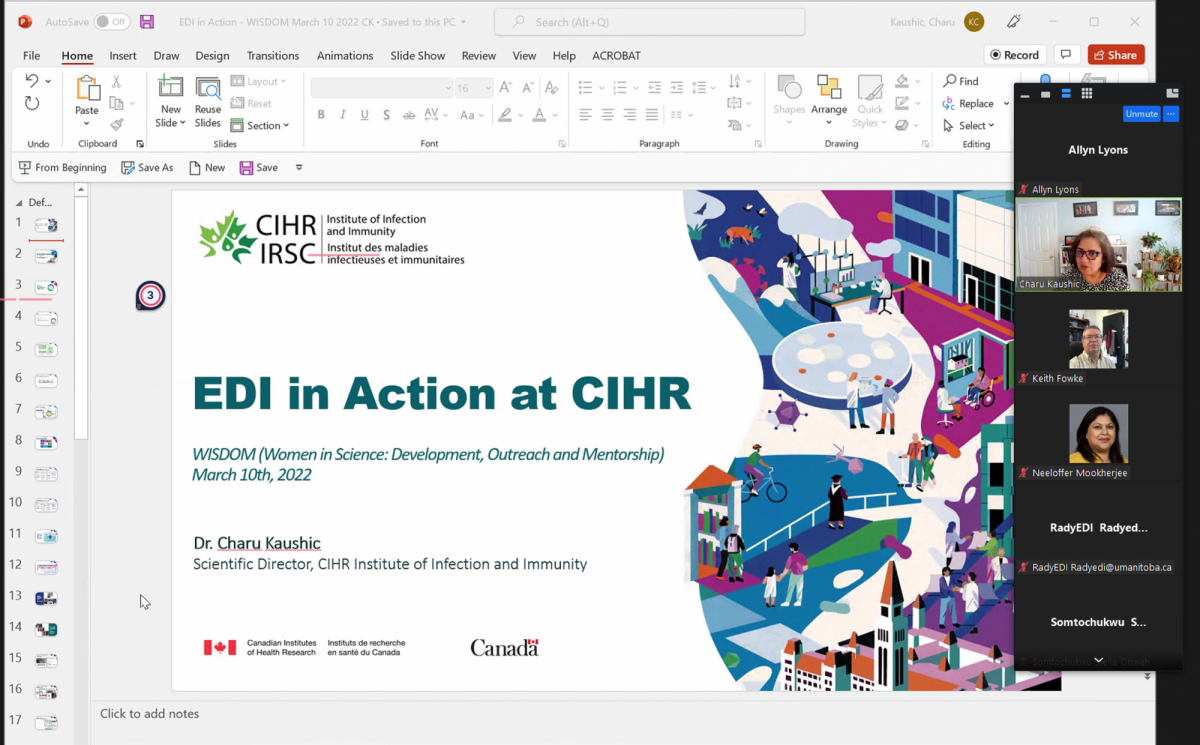Click the Arrange objects icon

click(829, 90)
